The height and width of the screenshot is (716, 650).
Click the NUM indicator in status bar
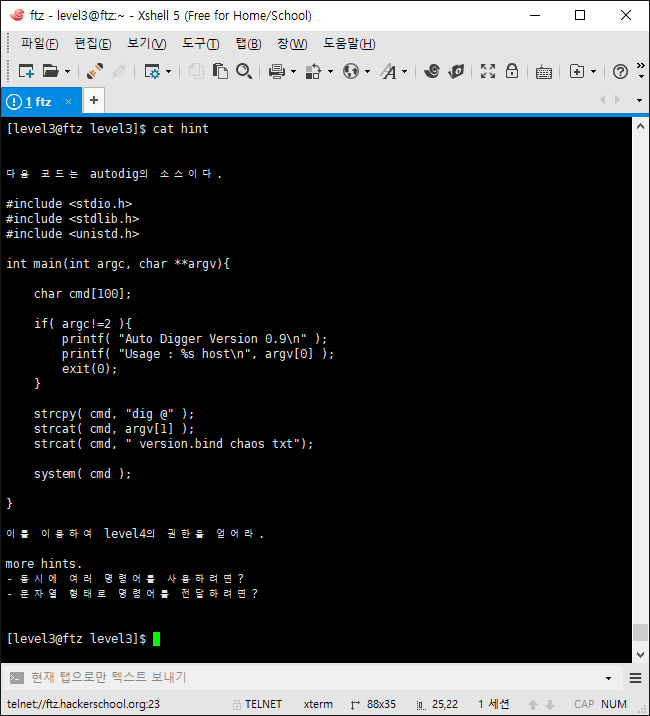click(x=614, y=704)
